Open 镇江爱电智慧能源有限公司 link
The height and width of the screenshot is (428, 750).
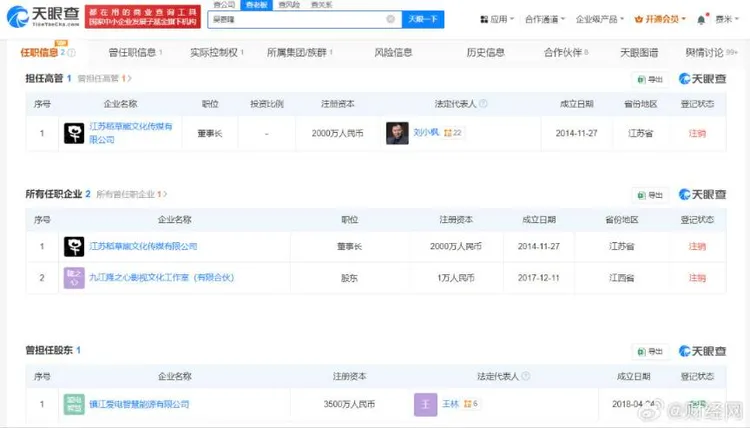click(x=139, y=404)
